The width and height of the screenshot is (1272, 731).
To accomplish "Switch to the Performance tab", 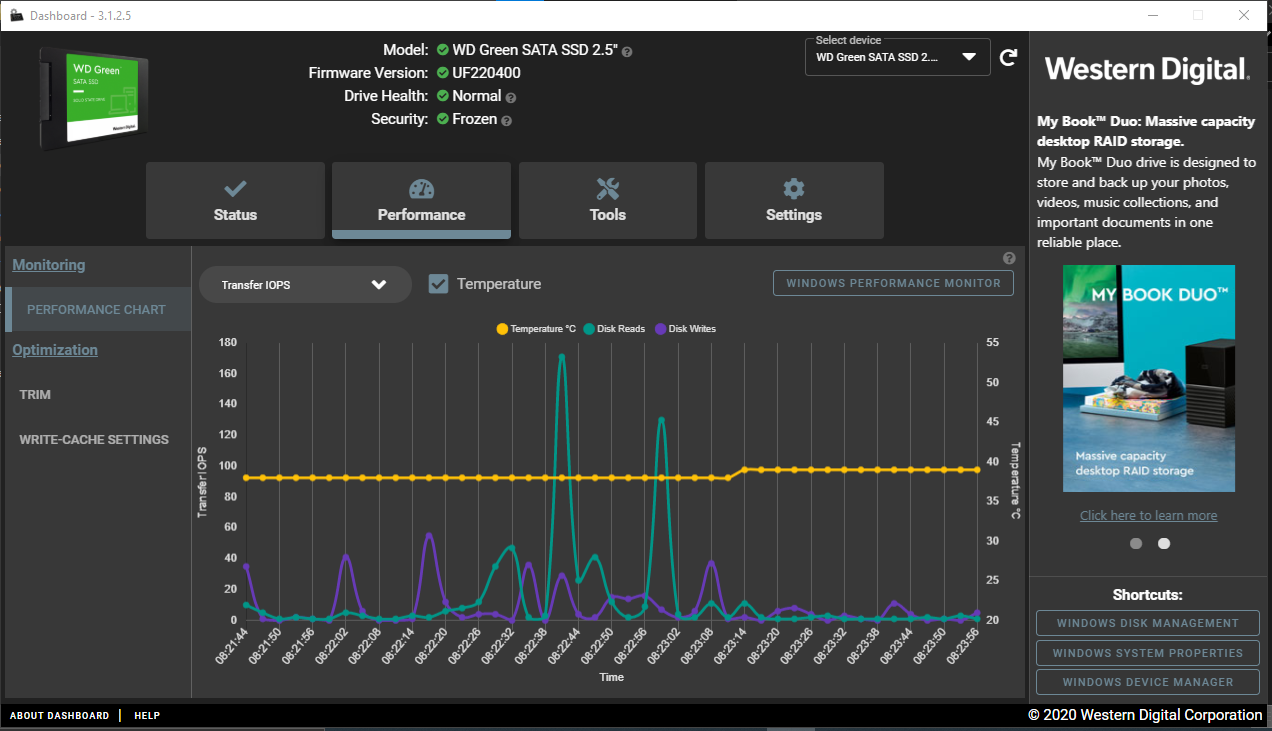I will coord(421,200).
